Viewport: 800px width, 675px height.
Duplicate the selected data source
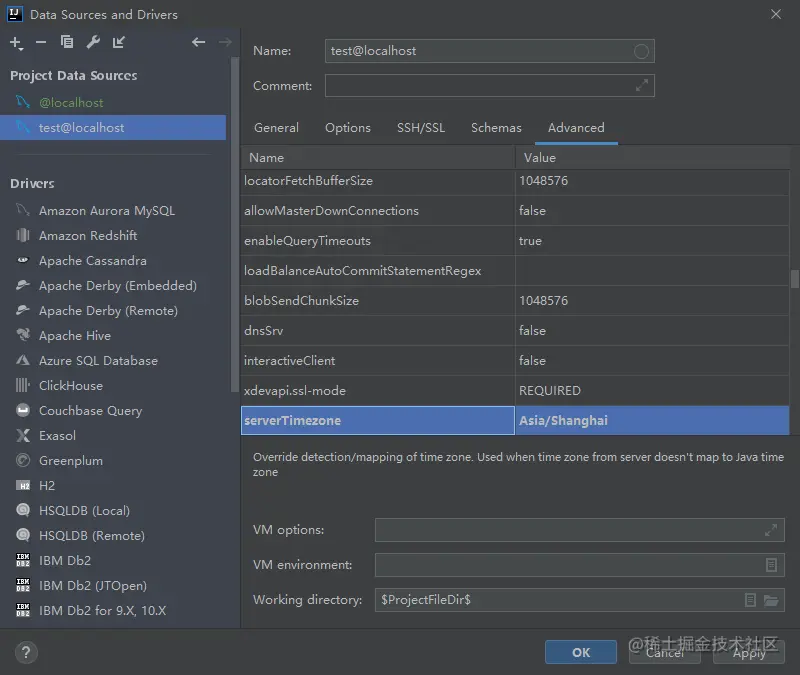(67, 42)
